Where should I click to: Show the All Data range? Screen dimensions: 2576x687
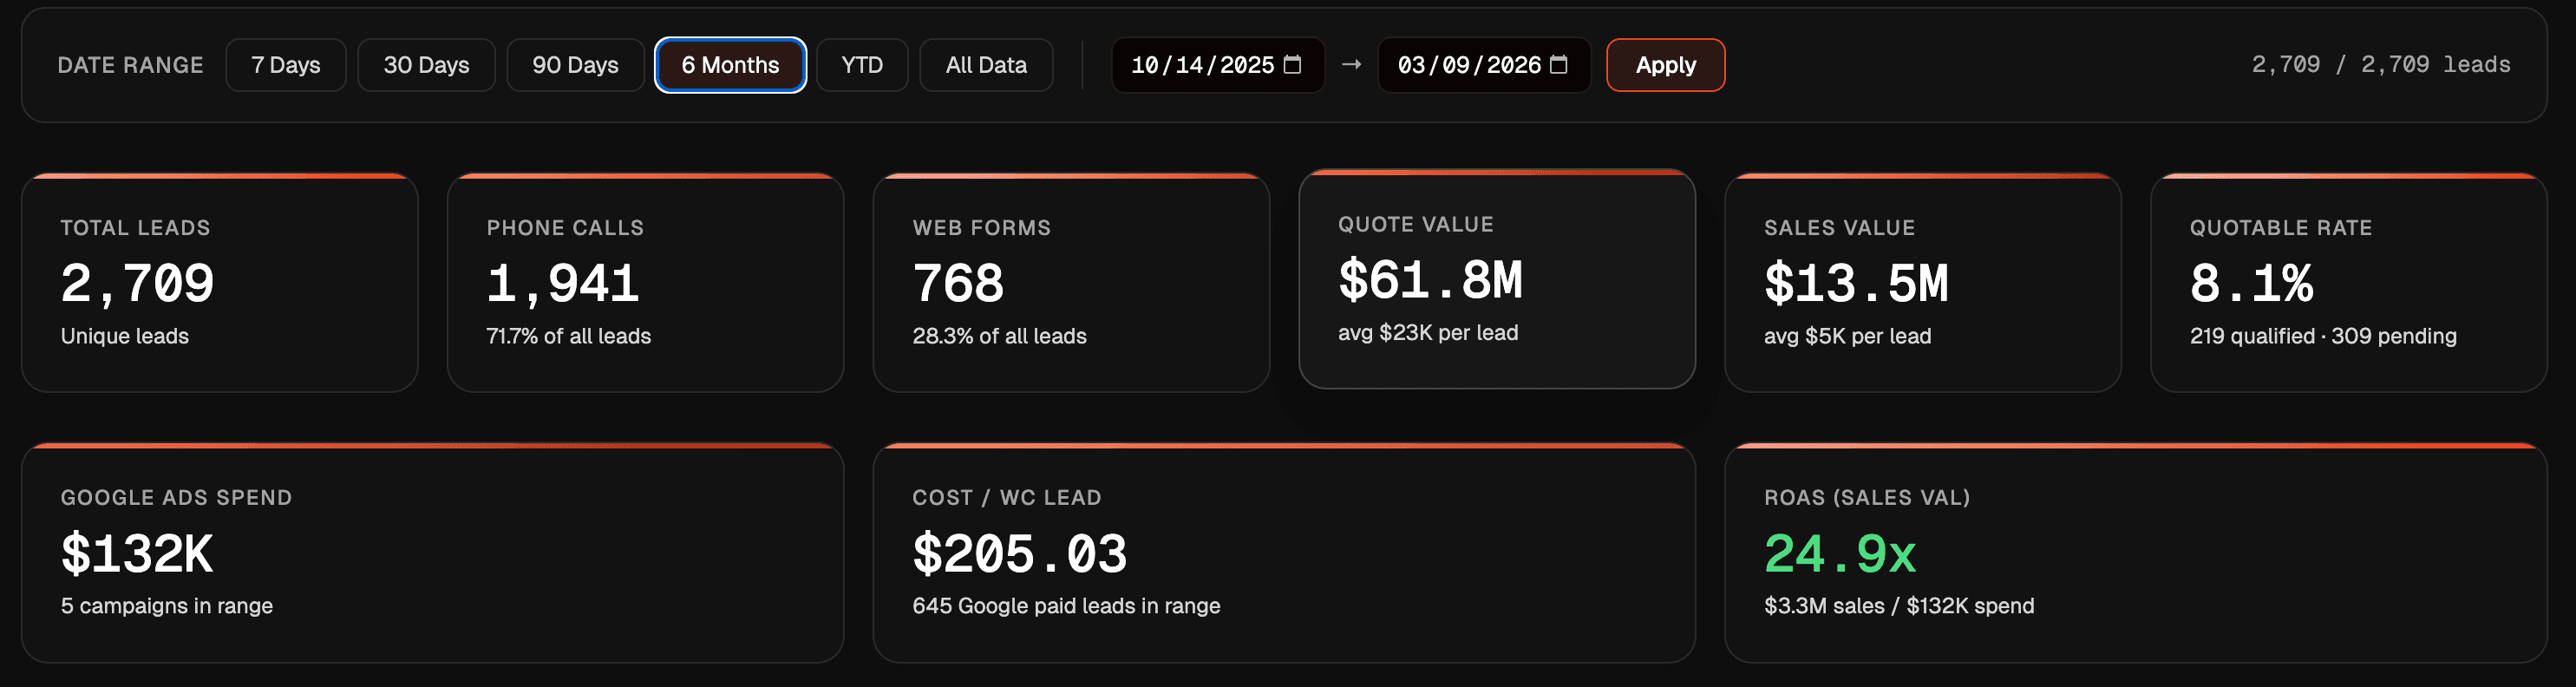[986, 65]
